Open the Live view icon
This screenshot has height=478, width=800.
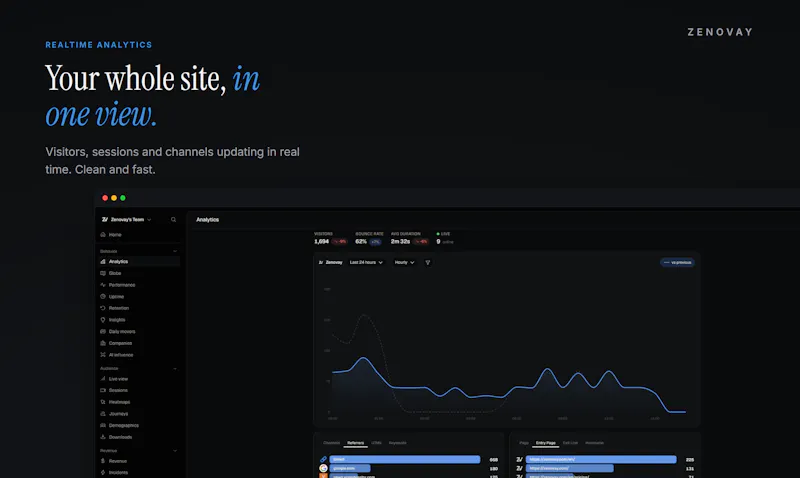[x=103, y=379]
